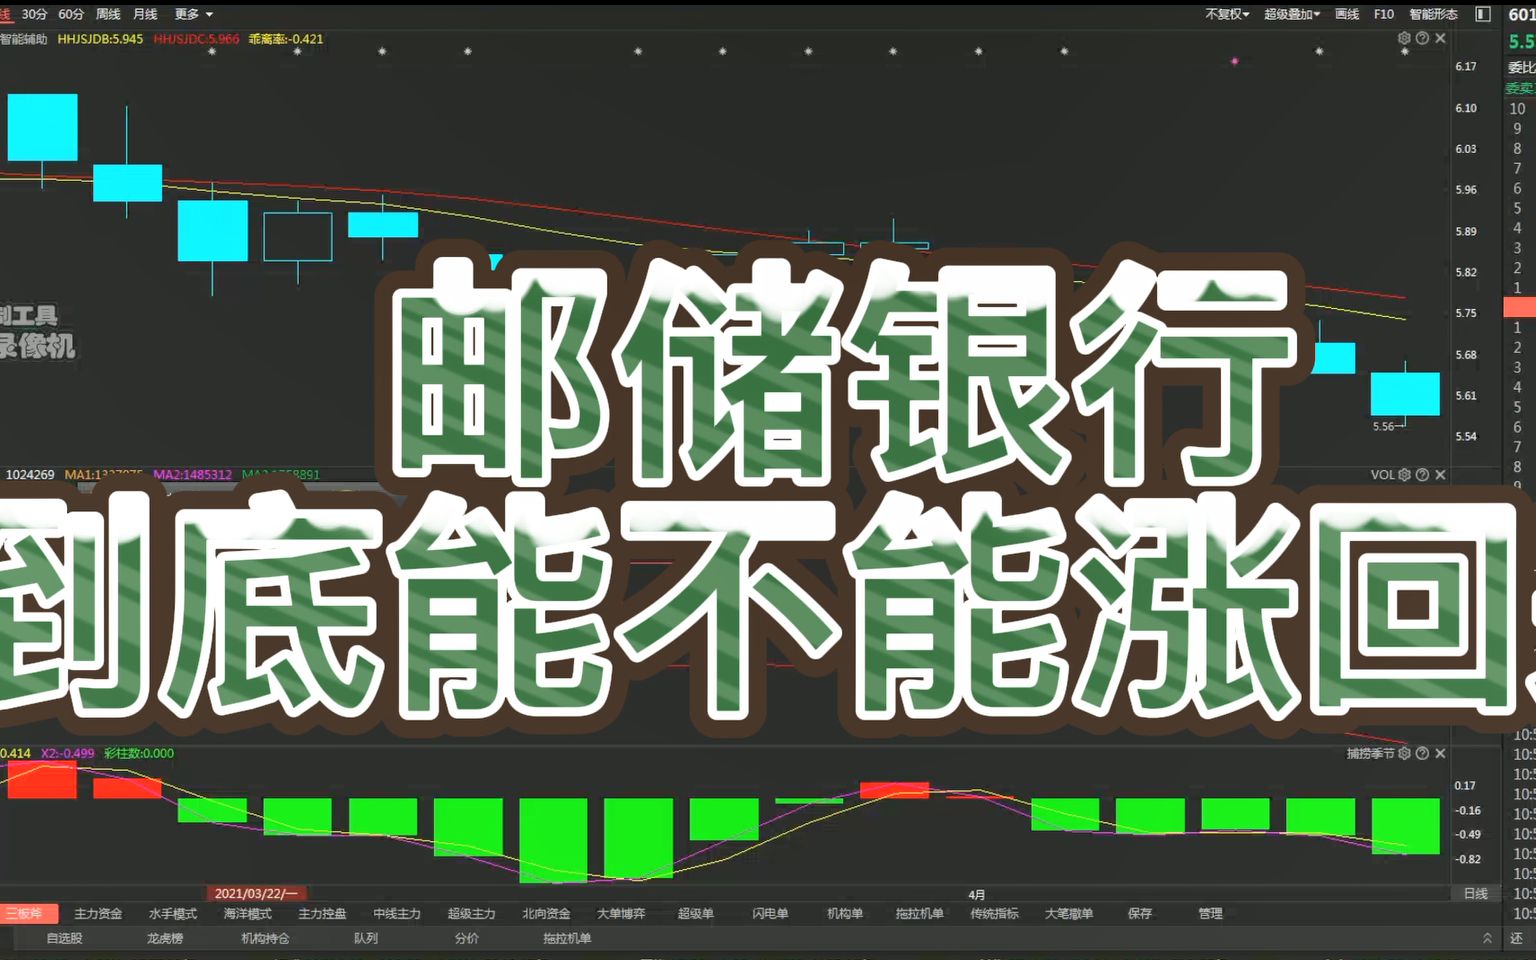Select the 水手模式 indicator tab

tap(173, 913)
